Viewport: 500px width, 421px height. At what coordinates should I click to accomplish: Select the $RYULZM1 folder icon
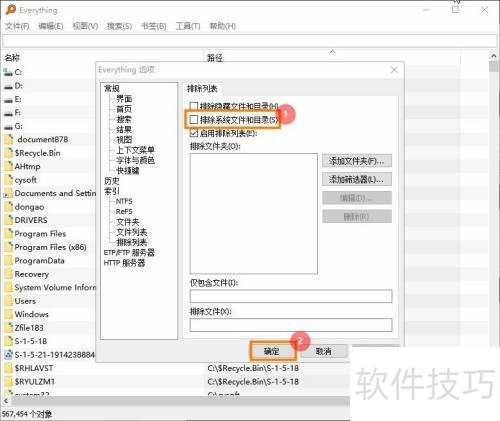pos(9,382)
